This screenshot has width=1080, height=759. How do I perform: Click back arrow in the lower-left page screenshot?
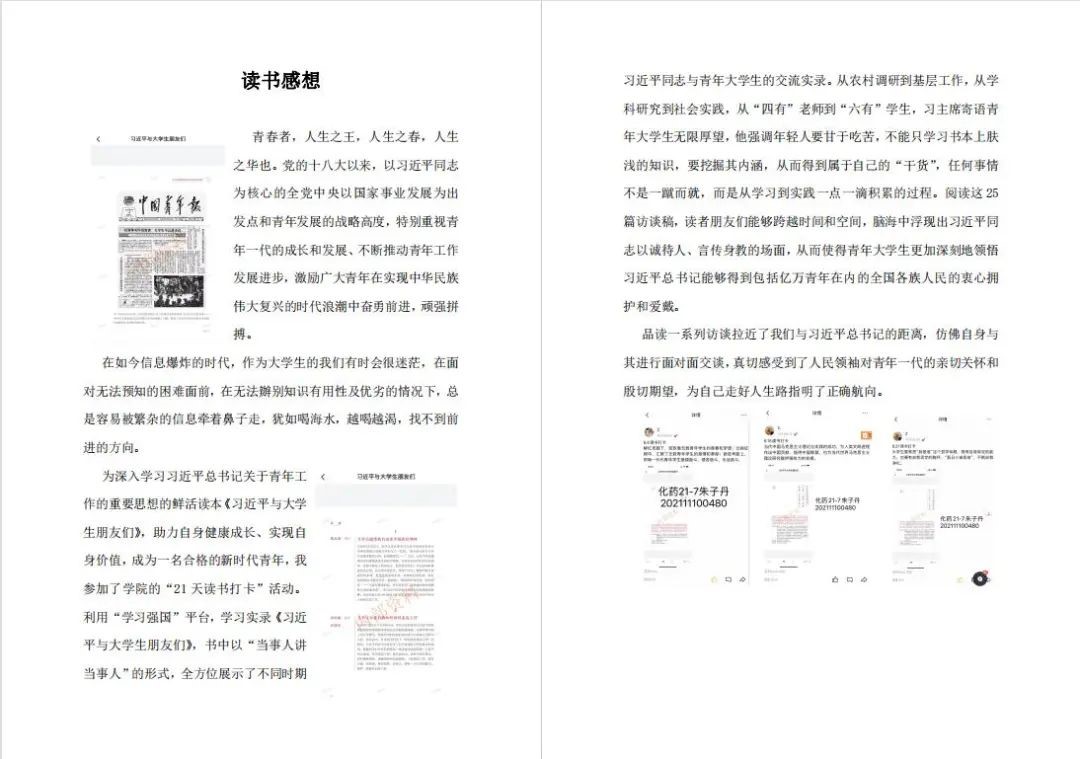(322, 478)
